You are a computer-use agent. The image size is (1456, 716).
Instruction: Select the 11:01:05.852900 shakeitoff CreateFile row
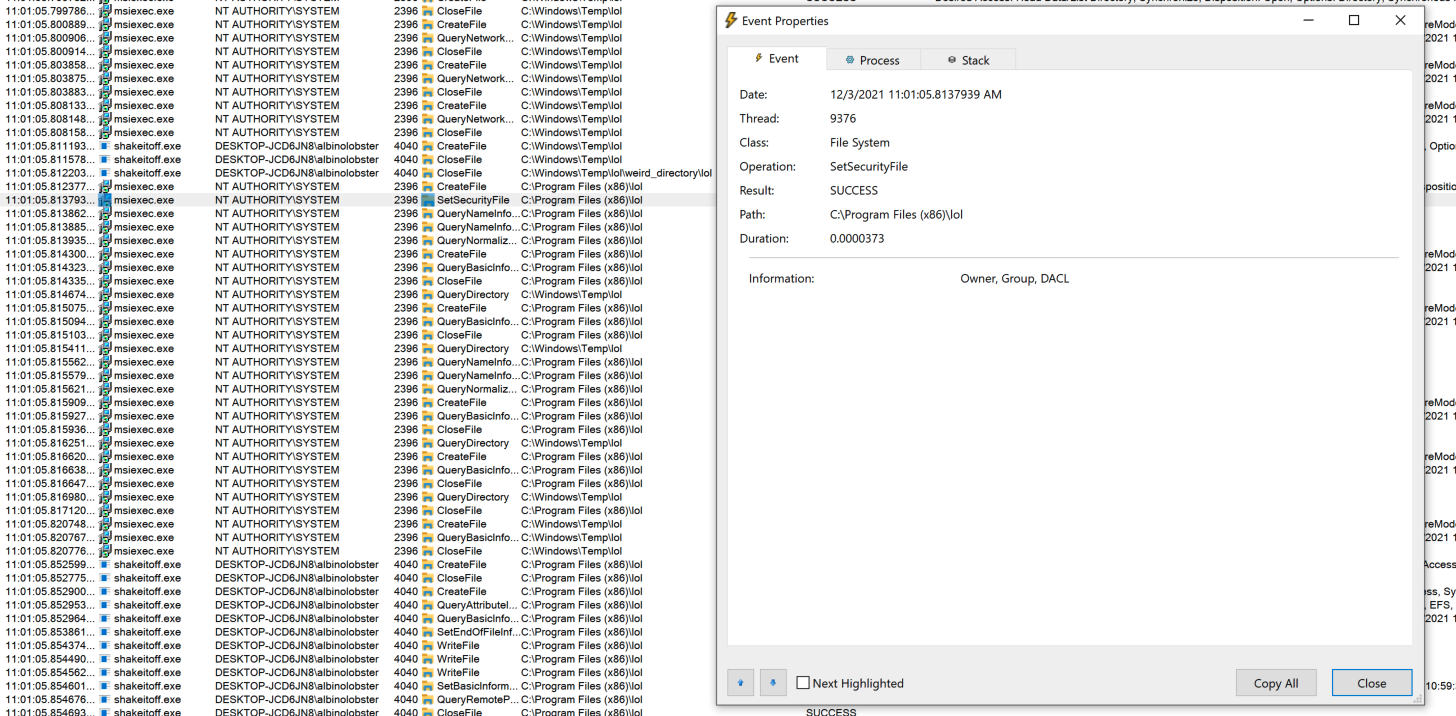point(358,592)
